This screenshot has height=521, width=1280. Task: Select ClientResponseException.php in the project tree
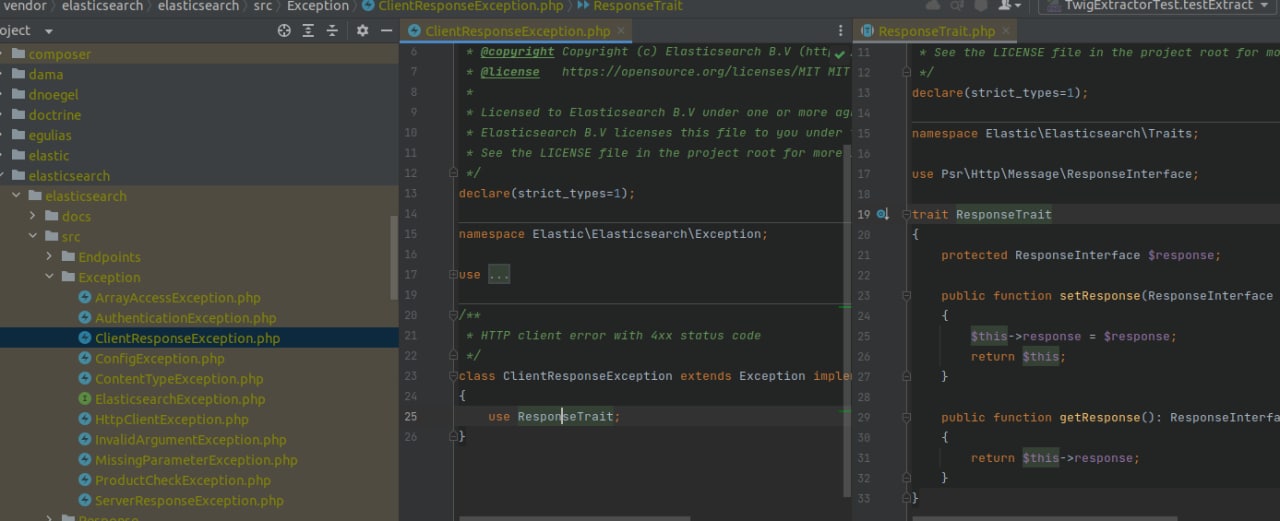(187, 338)
